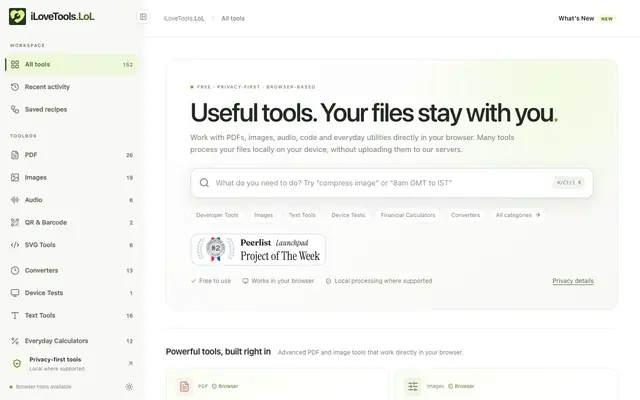Open All tools in the sidebar
Viewport: 640px width, 400px height.
(x=72, y=64)
